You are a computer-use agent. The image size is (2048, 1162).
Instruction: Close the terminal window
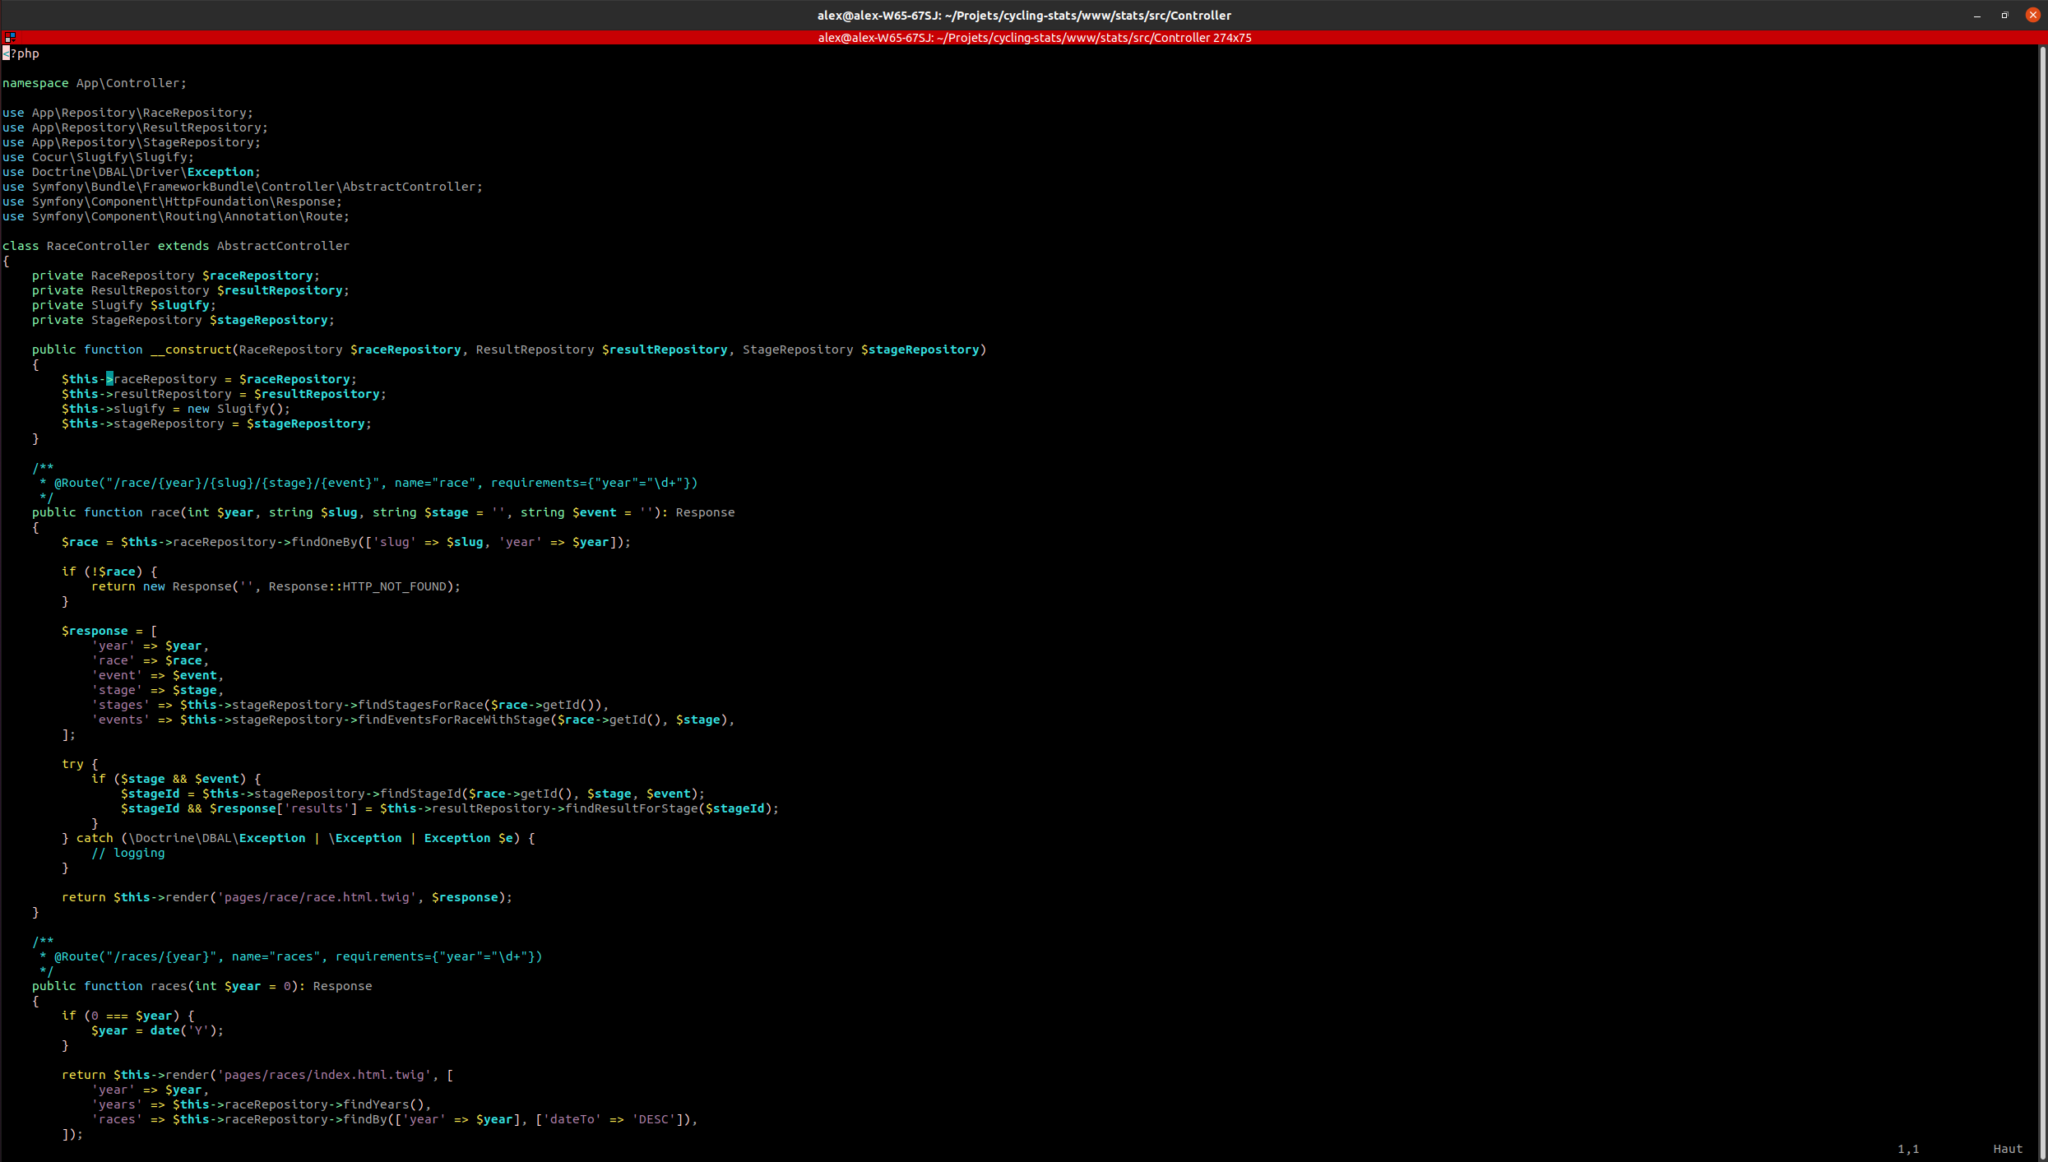click(2032, 15)
